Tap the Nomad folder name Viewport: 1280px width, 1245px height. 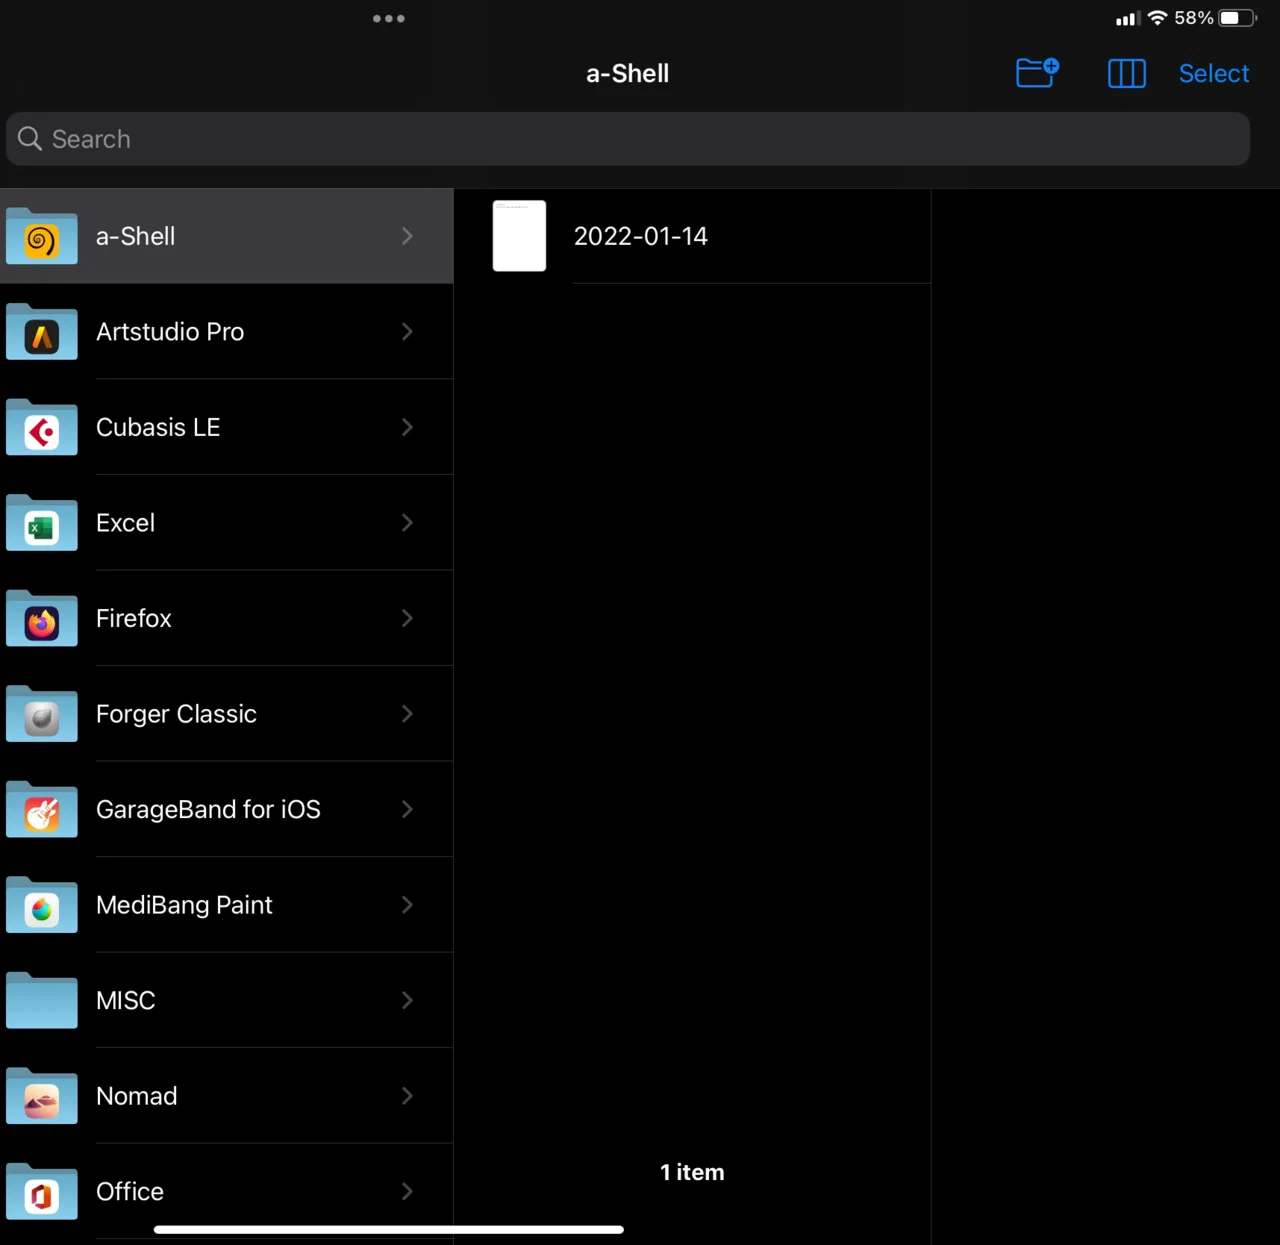[x=137, y=1096]
